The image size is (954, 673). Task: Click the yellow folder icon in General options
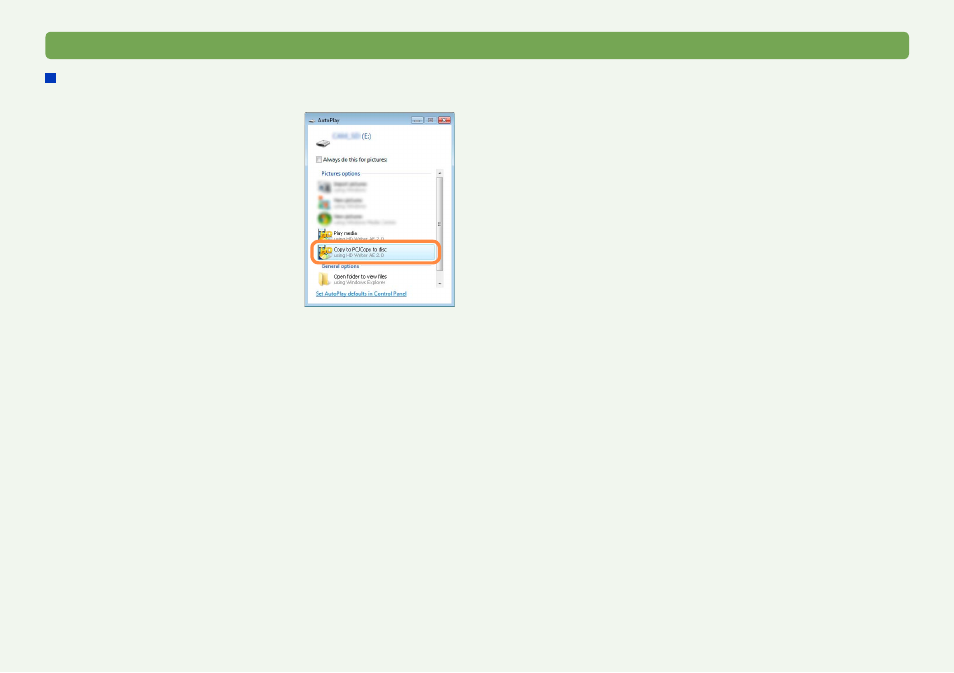324,279
